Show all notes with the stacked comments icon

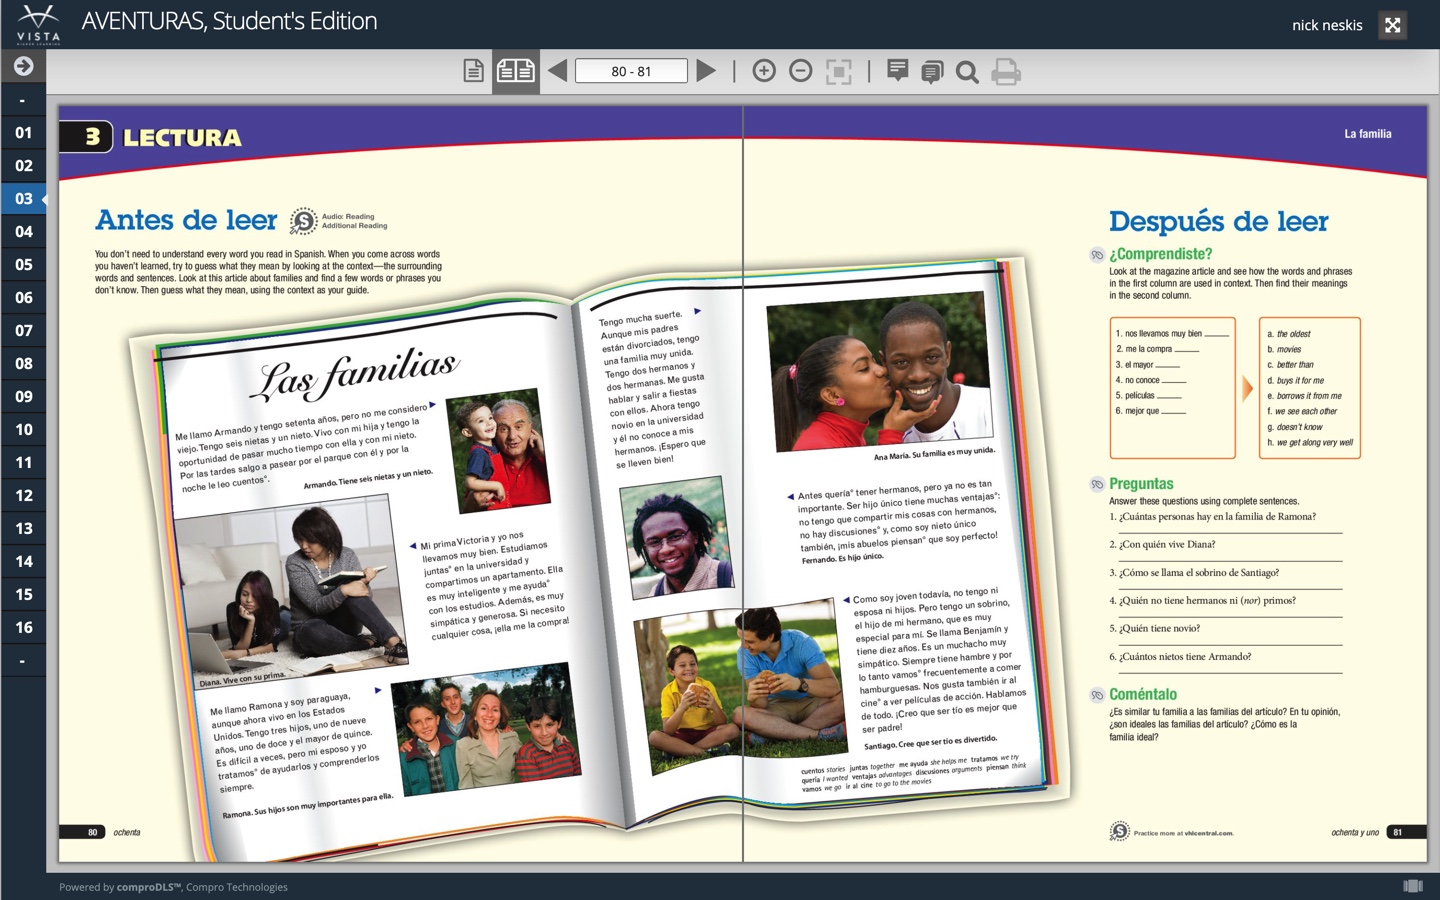[x=932, y=72]
